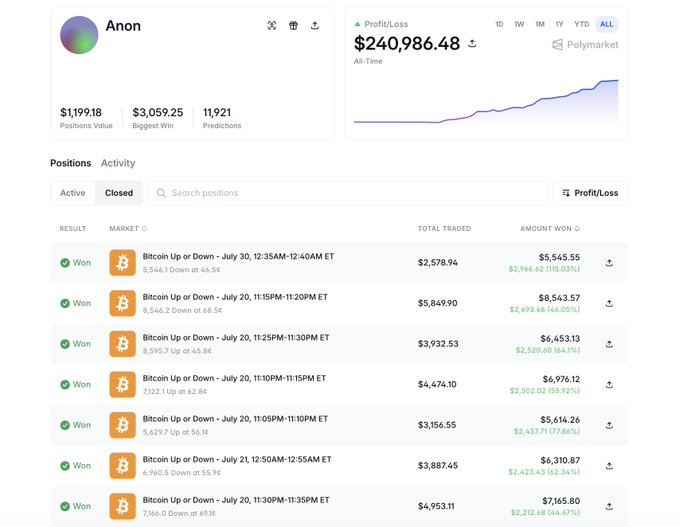Click the TOTAL TRADED column header

(x=445, y=229)
